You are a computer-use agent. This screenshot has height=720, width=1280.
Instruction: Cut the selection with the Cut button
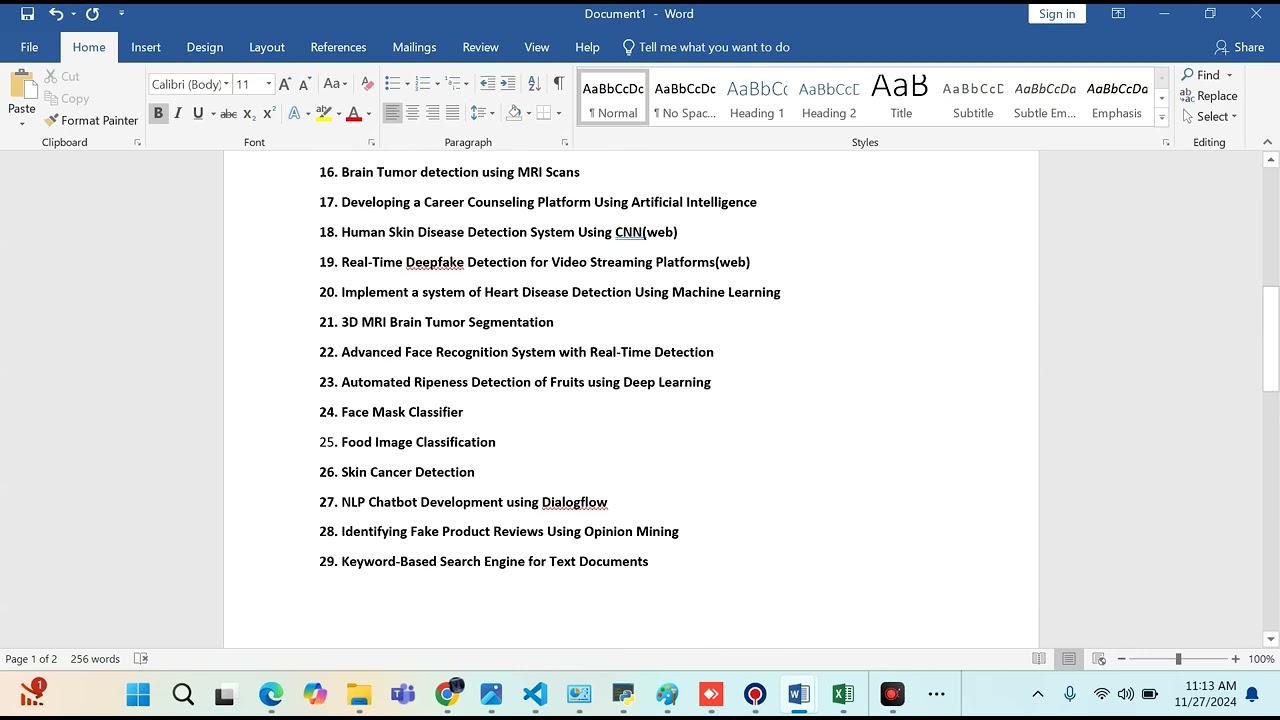(62, 76)
